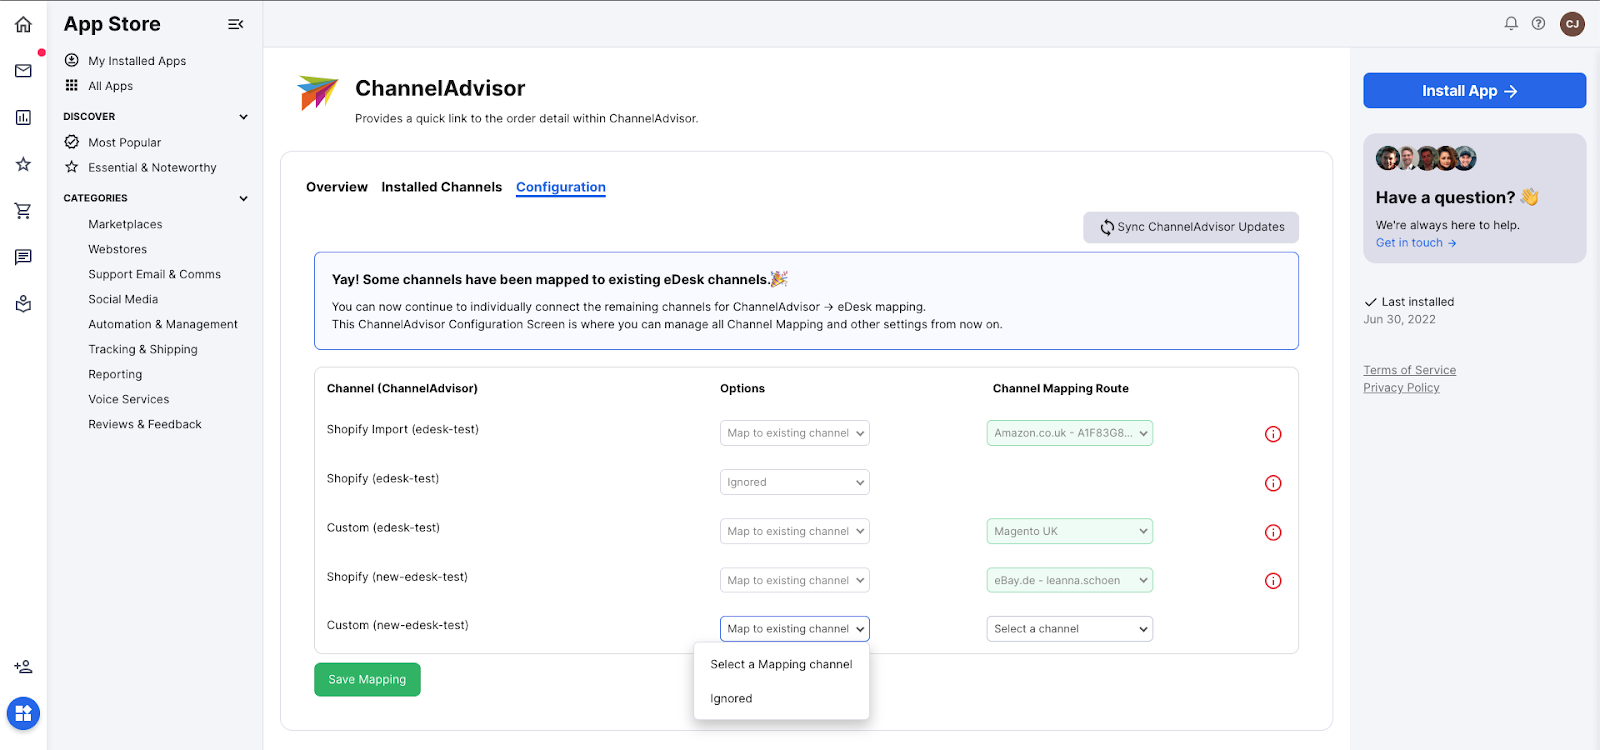Open Reporting category
The image size is (1600, 750).
click(115, 375)
